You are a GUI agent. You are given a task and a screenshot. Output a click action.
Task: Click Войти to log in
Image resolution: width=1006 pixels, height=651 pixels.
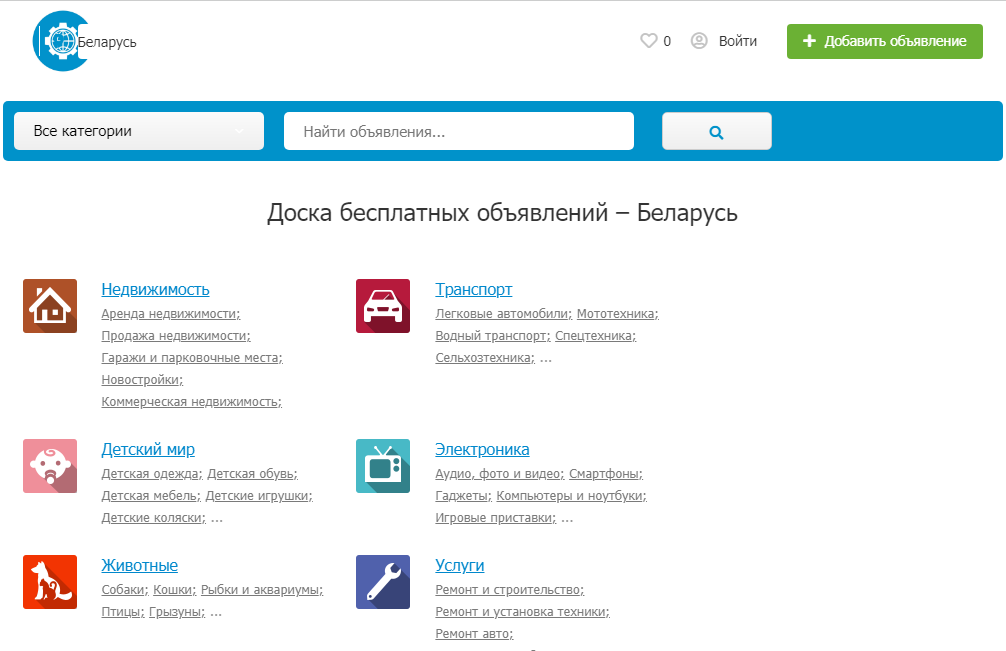[x=737, y=41]
